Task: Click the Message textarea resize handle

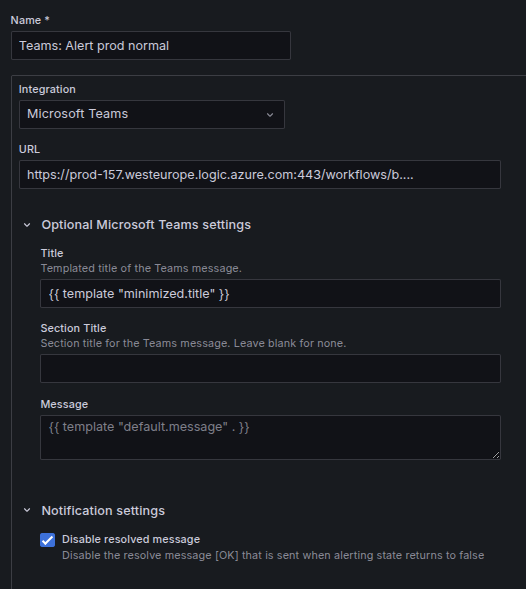Action: click(496, 455)
